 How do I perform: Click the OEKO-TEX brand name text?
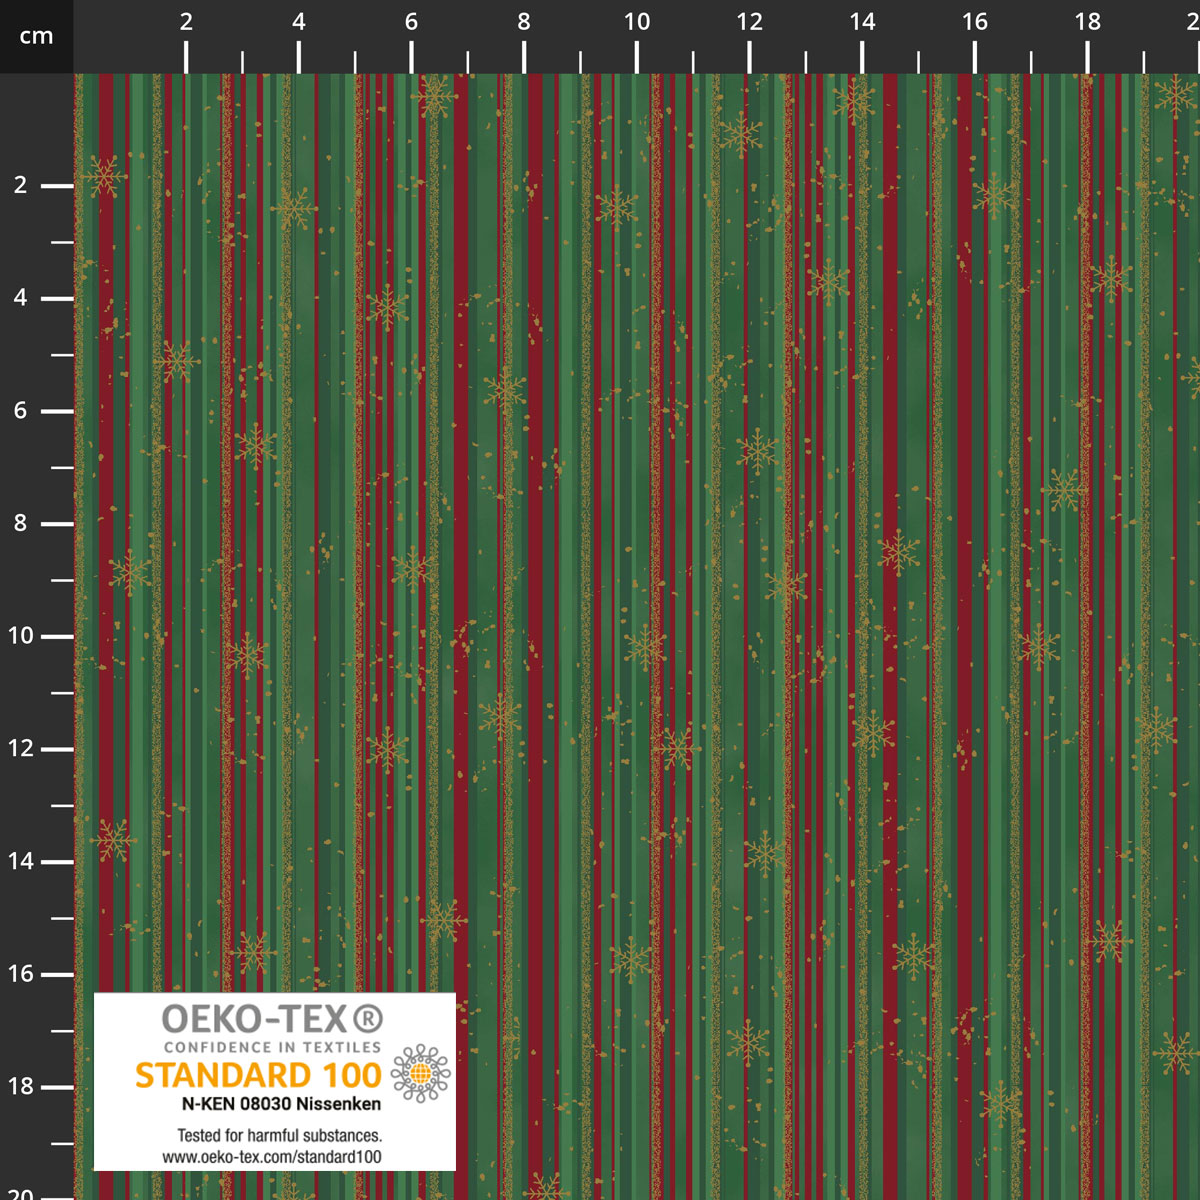[x=255, y=1019]
